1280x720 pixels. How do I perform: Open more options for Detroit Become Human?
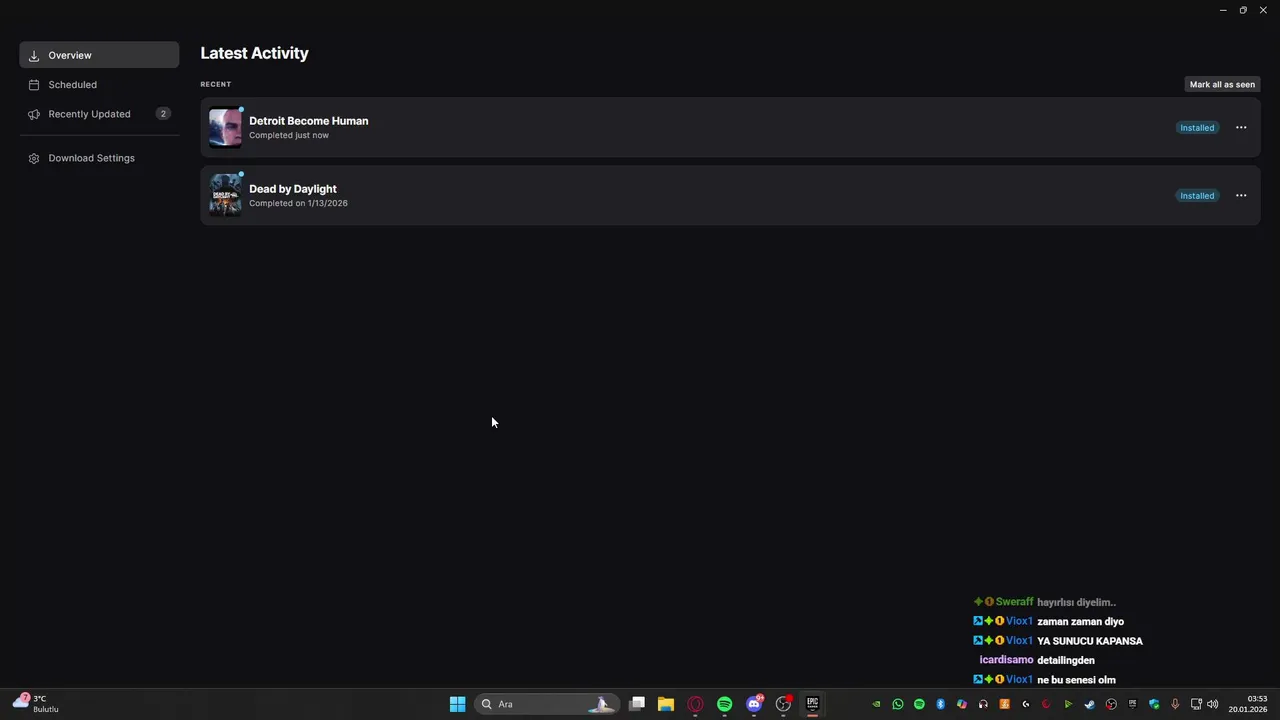tap(1241, 128)
